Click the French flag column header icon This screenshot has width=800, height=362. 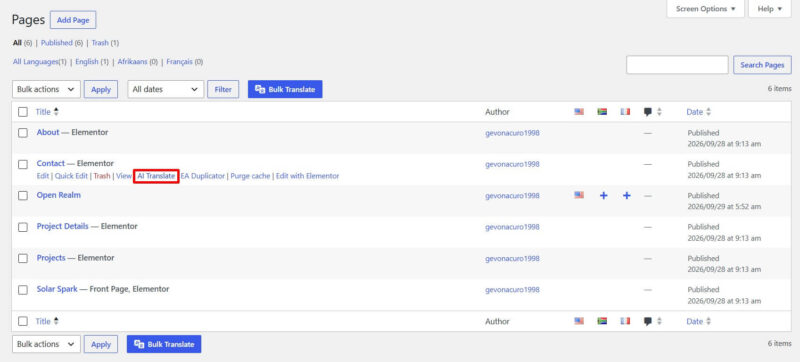coord(626,112)
